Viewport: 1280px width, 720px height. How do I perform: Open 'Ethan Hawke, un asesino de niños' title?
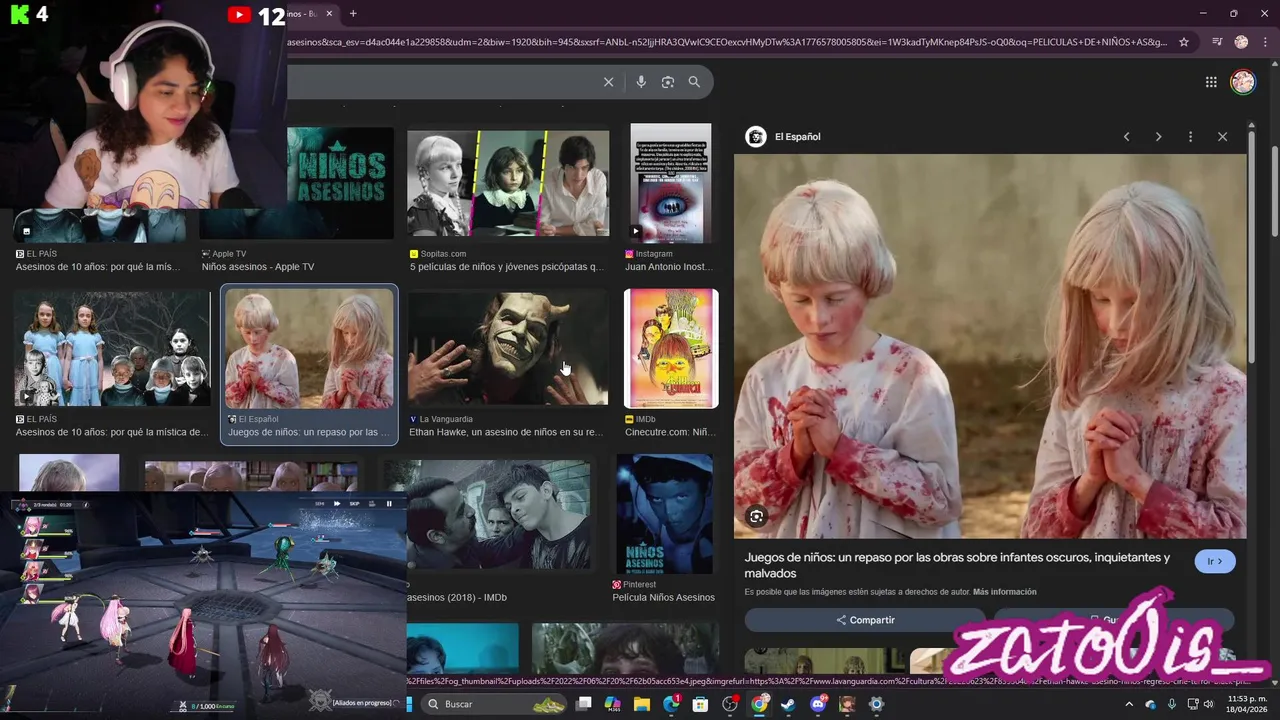pyautogui.click(x=506, y=432)
